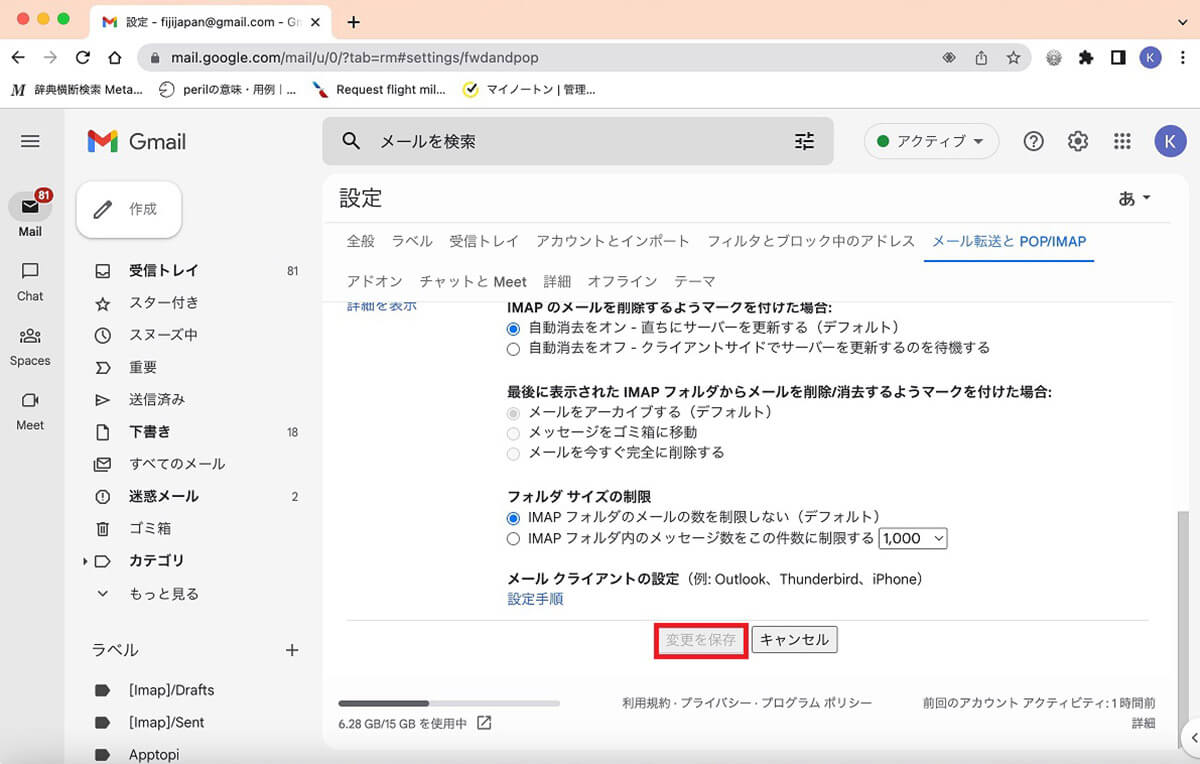Switch to 全般 settings tab
The width and height of the screenshot is (1200, 764).
(361, 241)
